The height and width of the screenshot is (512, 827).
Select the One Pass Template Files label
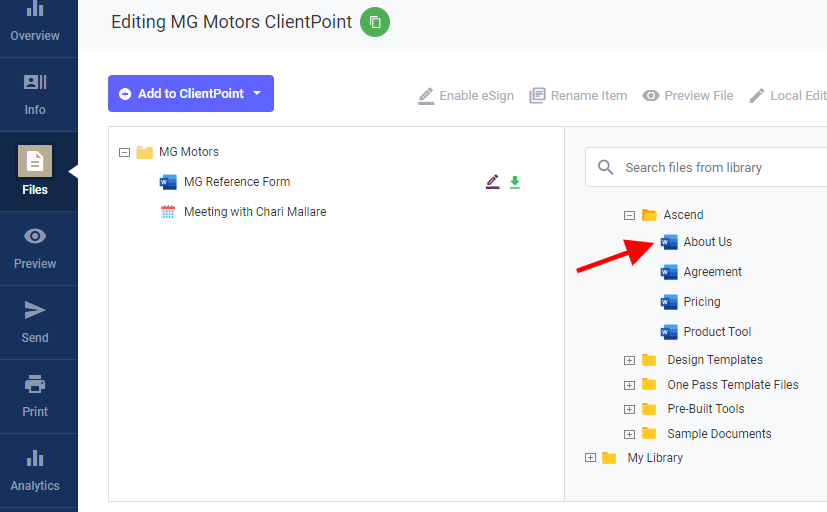[733, 384]
